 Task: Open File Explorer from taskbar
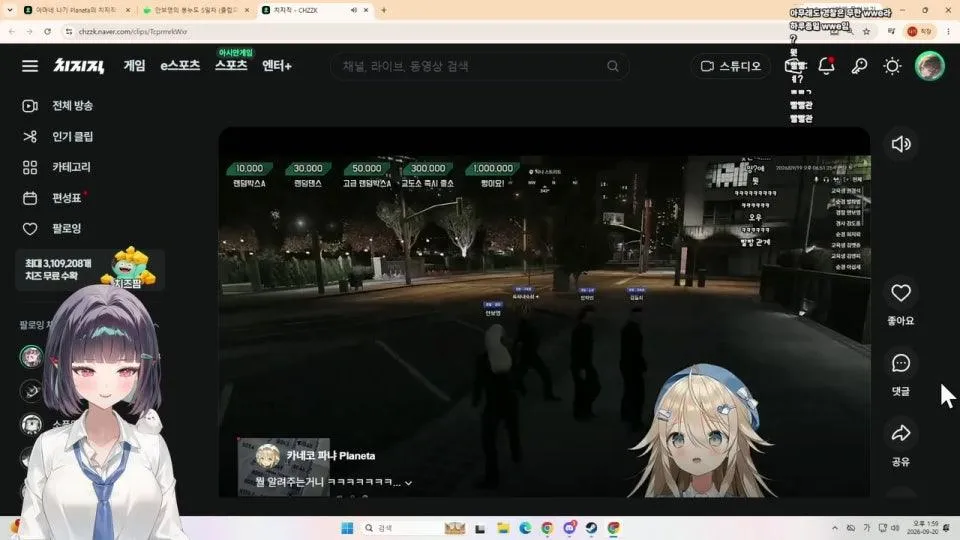[x=503, y=528]
